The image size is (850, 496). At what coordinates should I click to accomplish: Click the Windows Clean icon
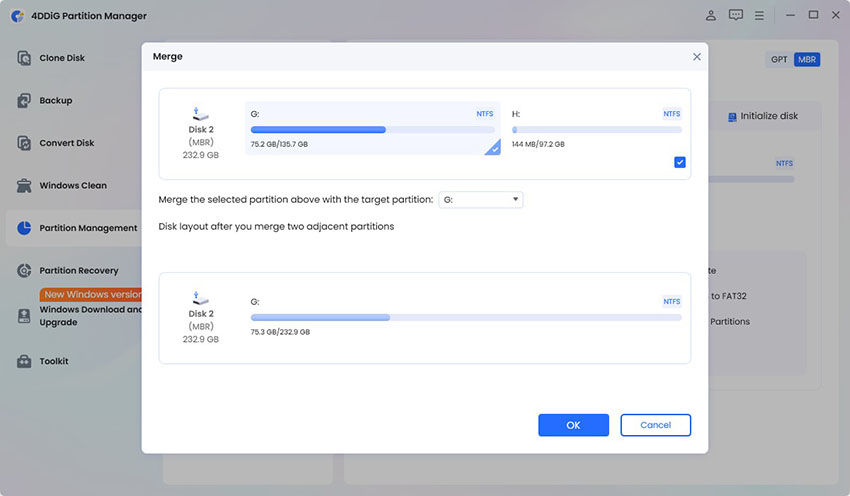24,185
